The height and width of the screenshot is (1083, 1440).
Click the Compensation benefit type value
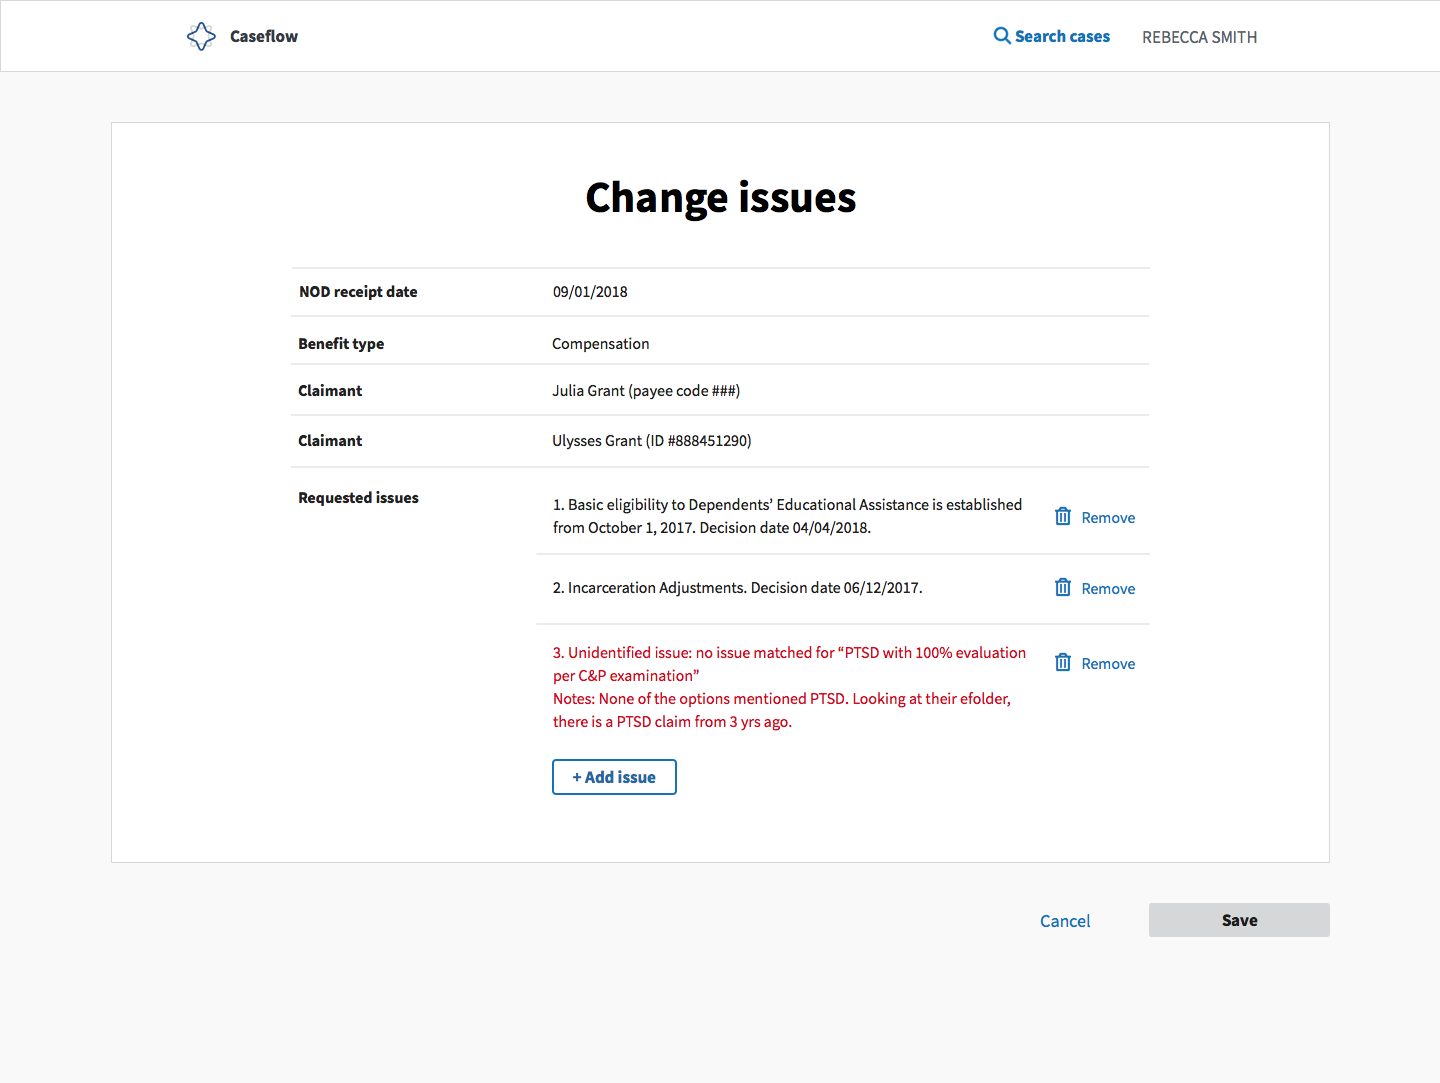pos(601,344)
